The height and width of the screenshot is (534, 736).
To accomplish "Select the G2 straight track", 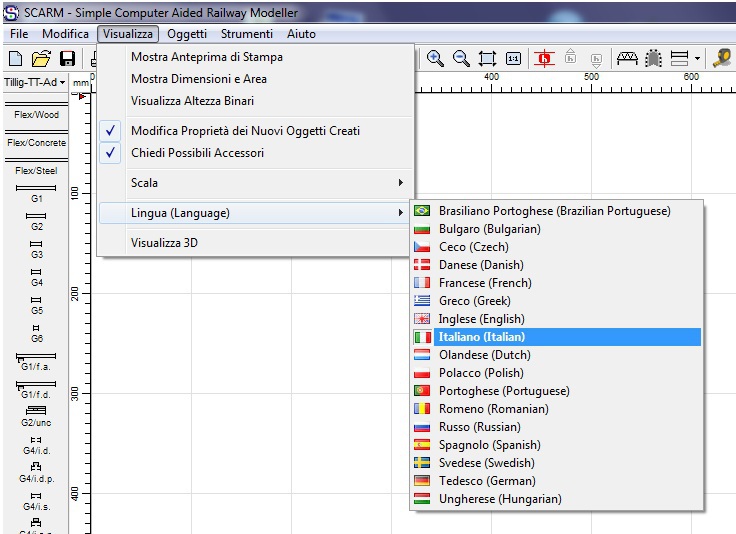I will (36, 221).
